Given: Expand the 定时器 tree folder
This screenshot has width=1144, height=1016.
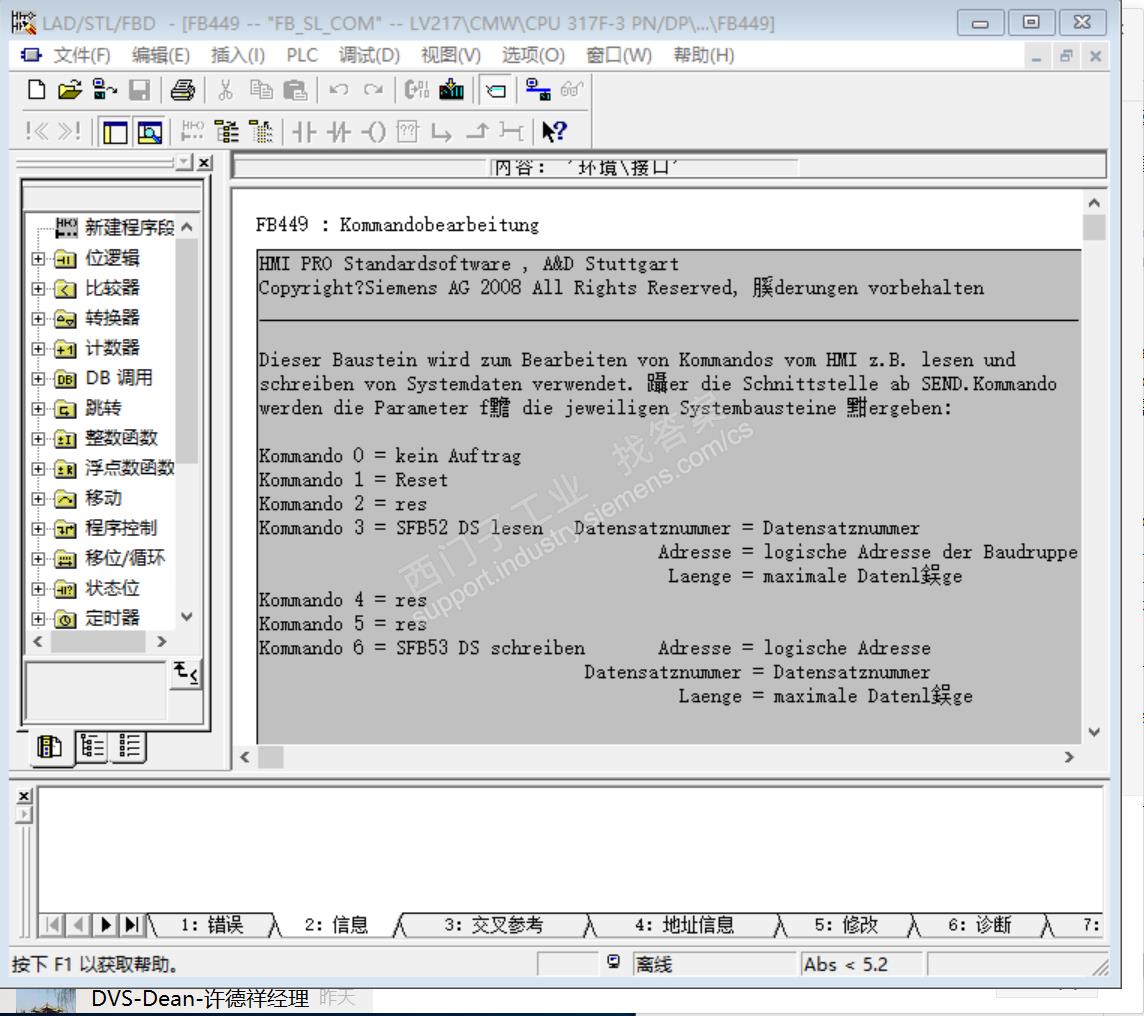Looking at the screenshot, I should pos(38,619).
